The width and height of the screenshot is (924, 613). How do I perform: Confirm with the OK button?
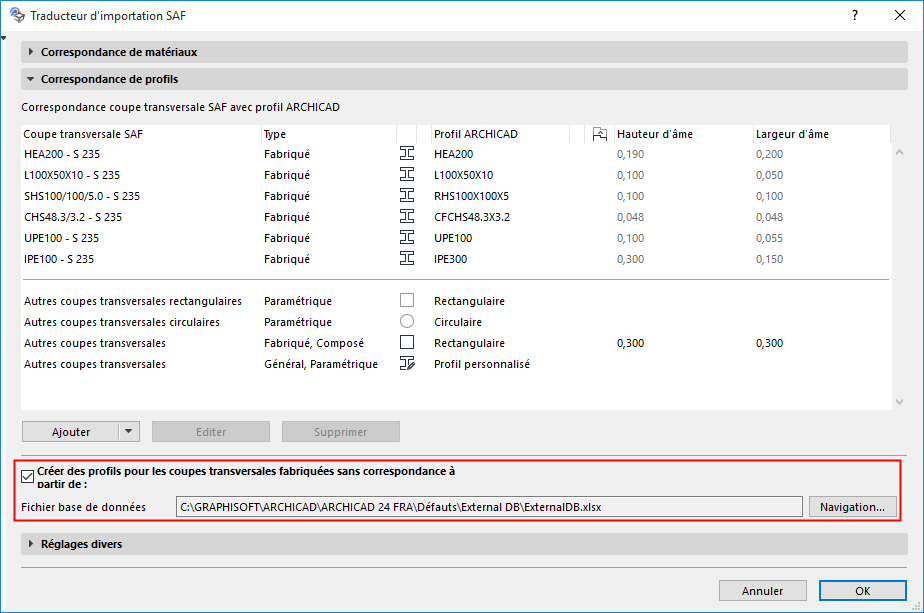(x=863, y=591)
